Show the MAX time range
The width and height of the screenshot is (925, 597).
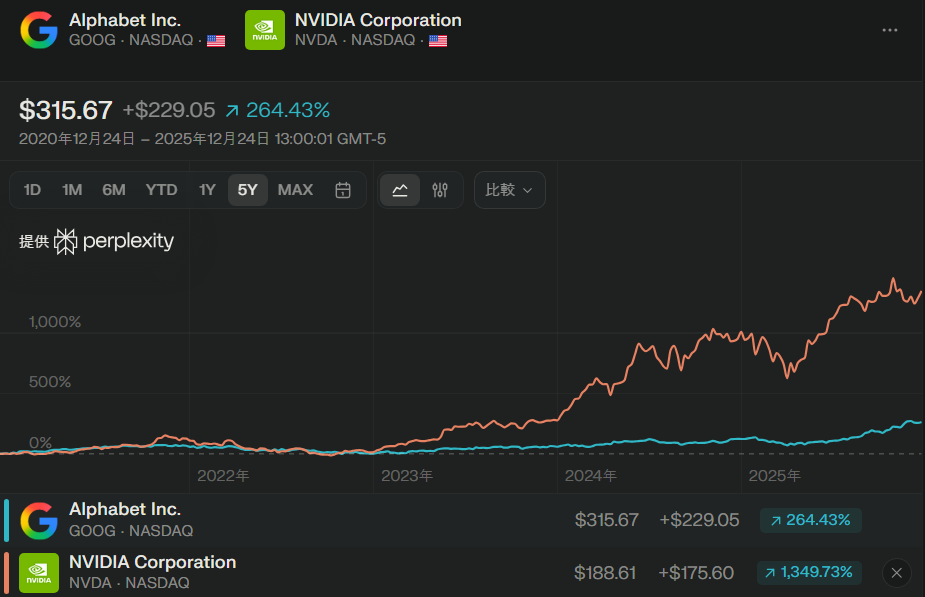point(295,190)
